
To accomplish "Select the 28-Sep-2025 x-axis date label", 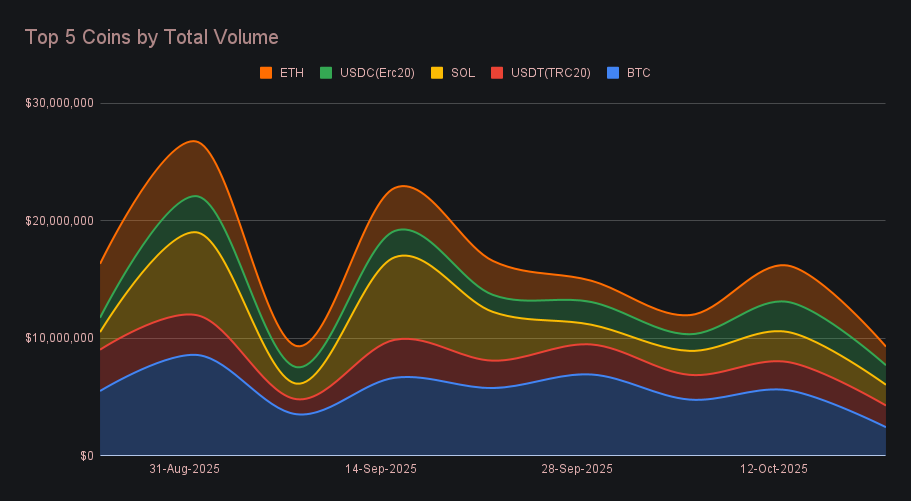I will (576, 468).
